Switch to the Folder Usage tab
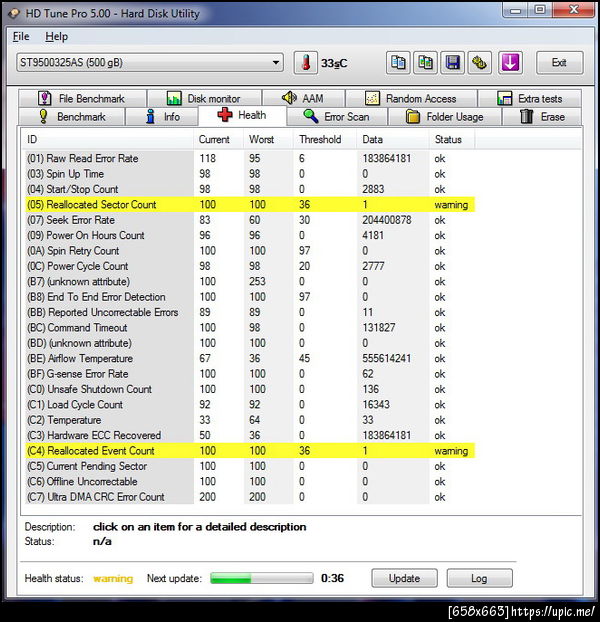 [445, 117]
